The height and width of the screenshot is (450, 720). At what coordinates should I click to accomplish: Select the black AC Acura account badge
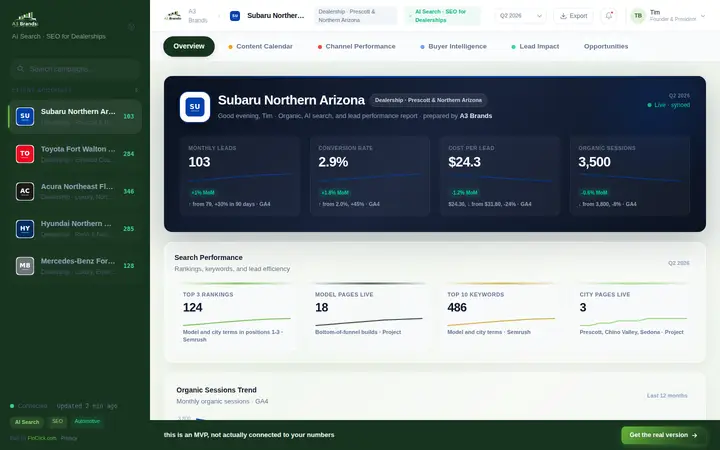click(x=25, y=191)
